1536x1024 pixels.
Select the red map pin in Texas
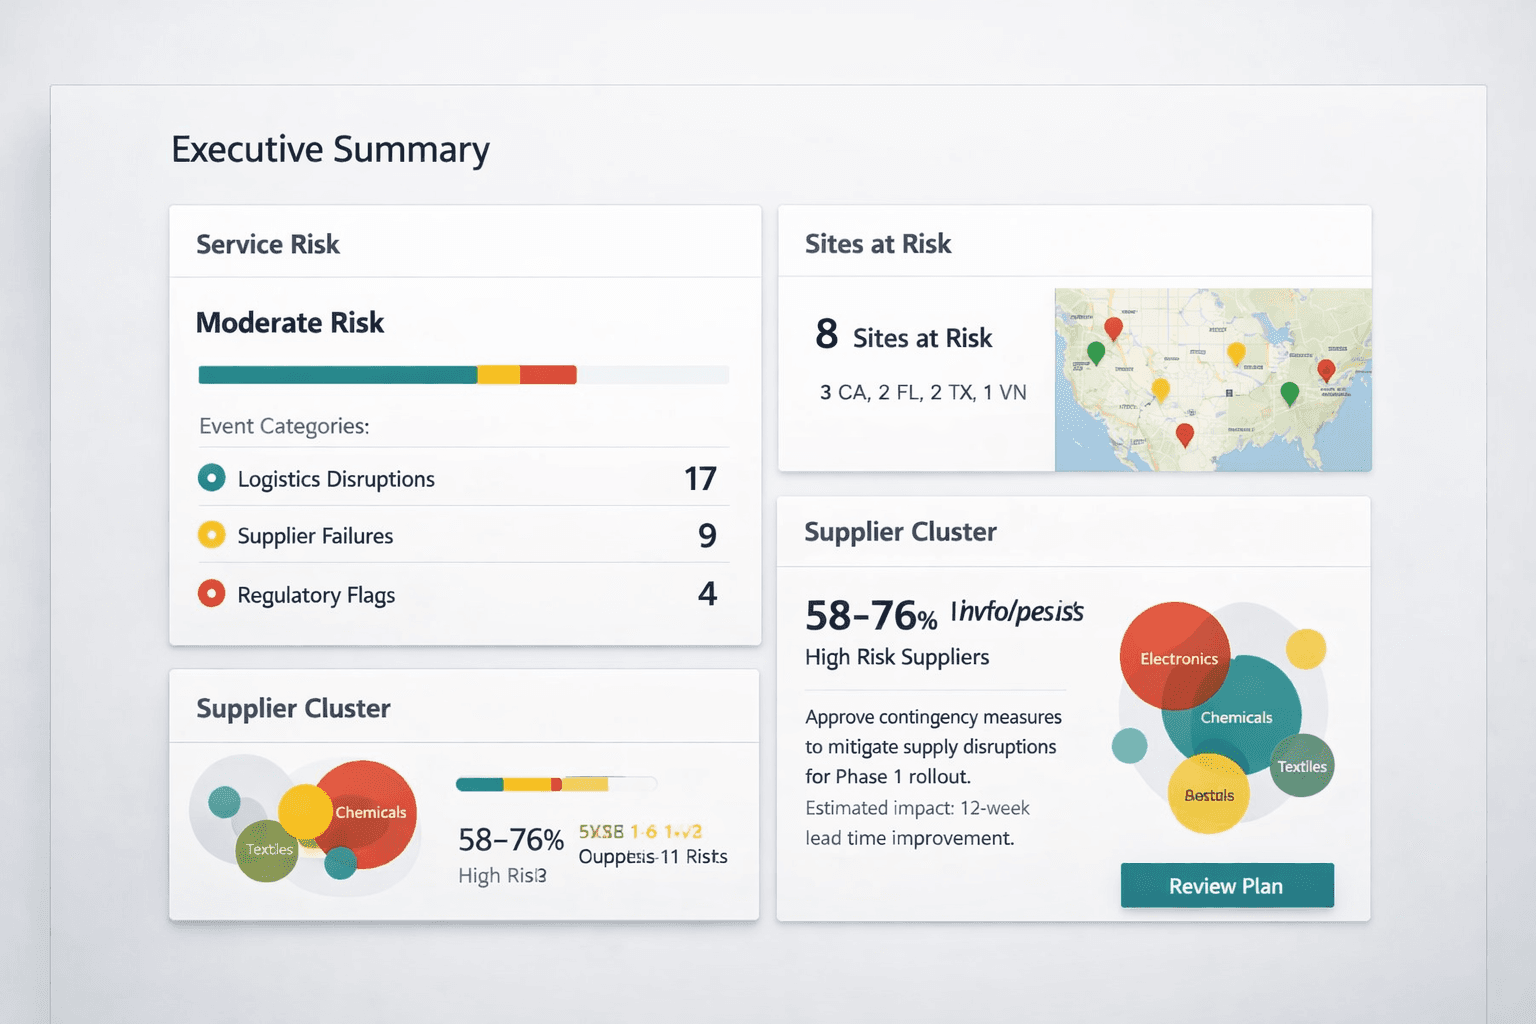click(1185, 434)
